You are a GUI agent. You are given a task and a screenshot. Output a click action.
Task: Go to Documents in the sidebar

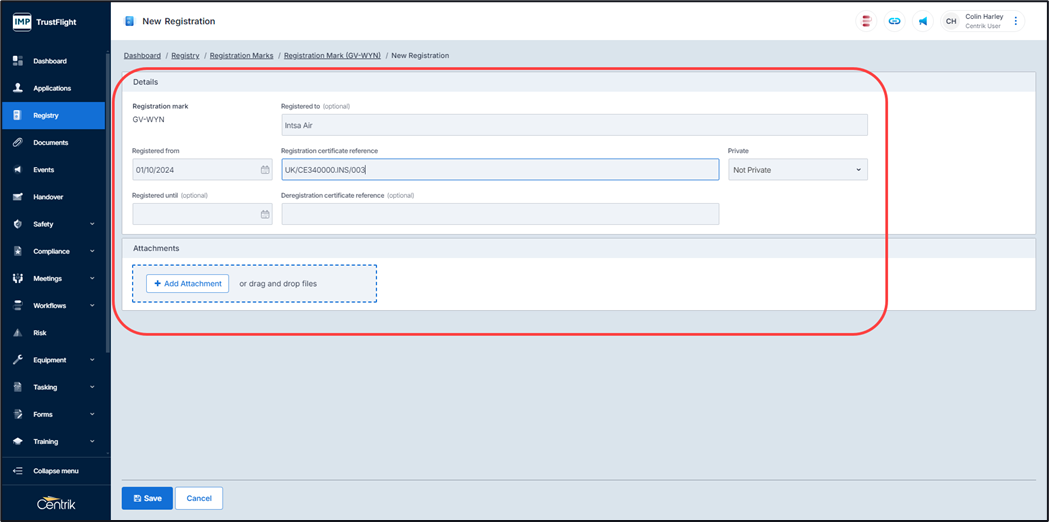pyautogui.click(x=50, y=143)
